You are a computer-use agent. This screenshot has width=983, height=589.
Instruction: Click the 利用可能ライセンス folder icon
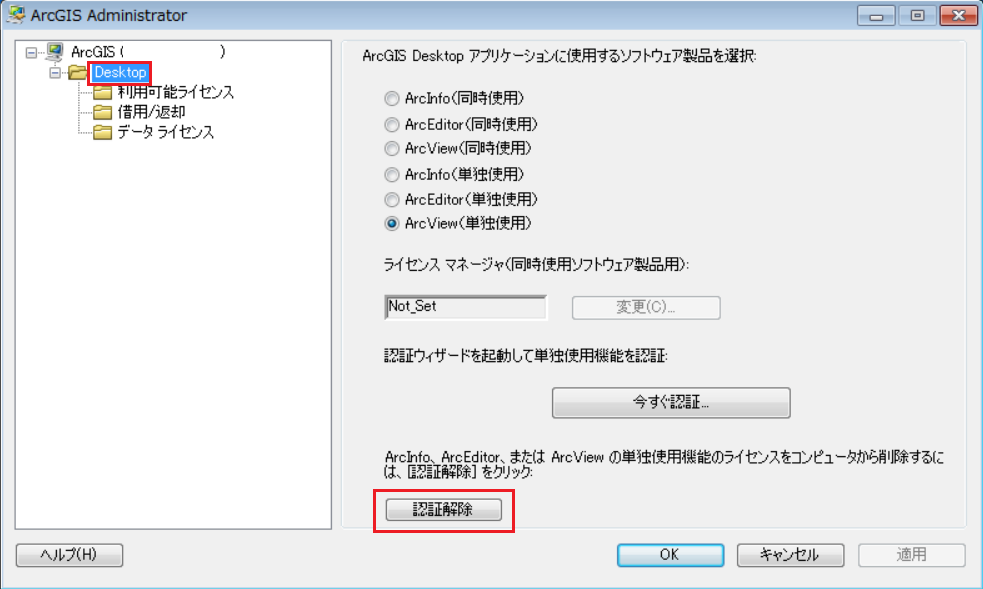click(102, 93)
